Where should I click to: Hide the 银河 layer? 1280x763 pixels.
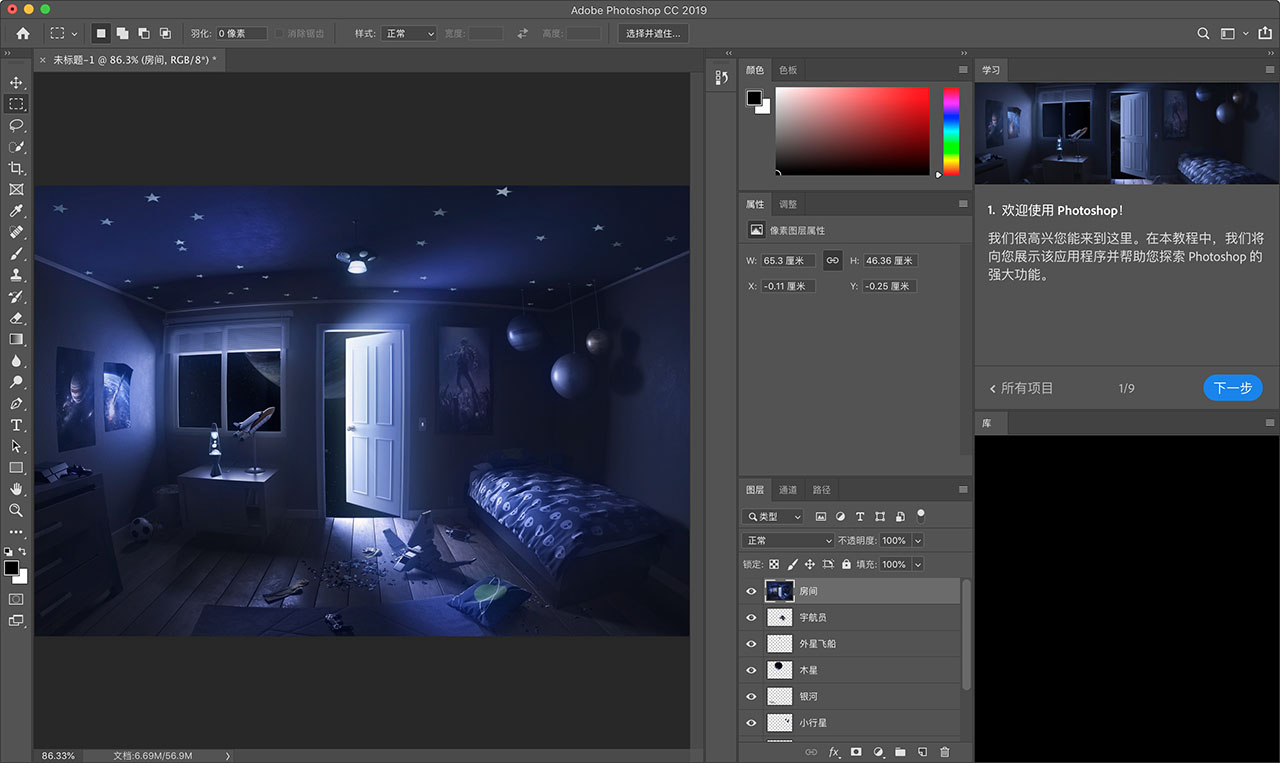pos(752,696)
